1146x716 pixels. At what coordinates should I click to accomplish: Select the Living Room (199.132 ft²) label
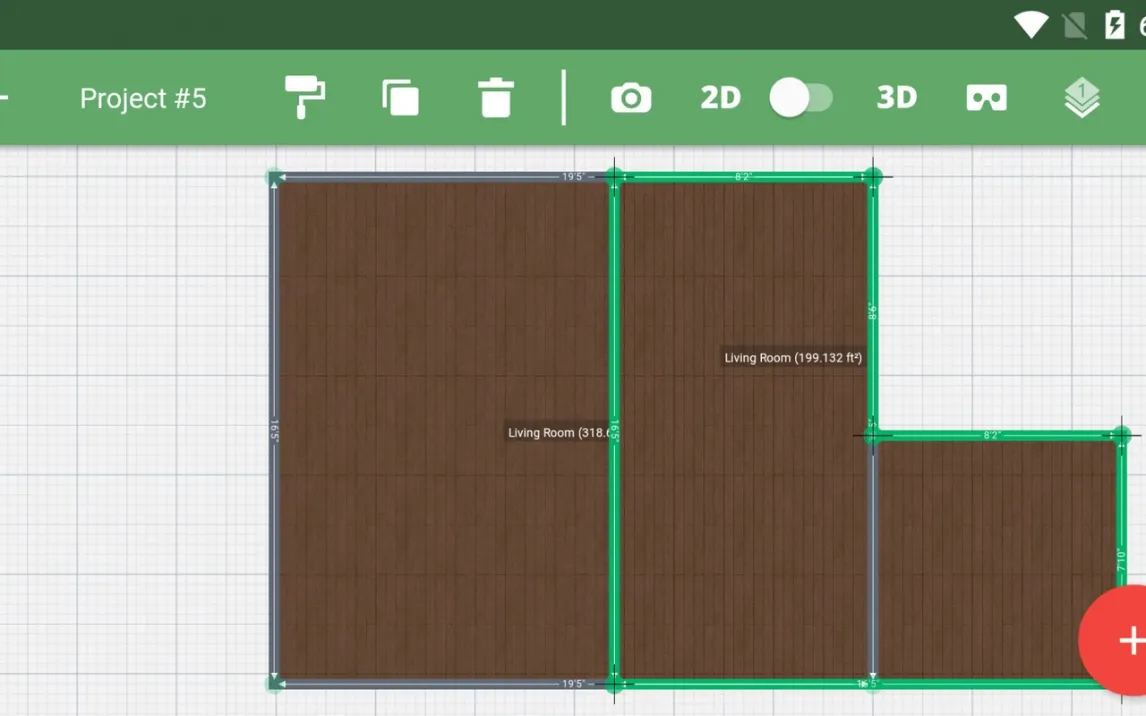(x=793, y=358)
